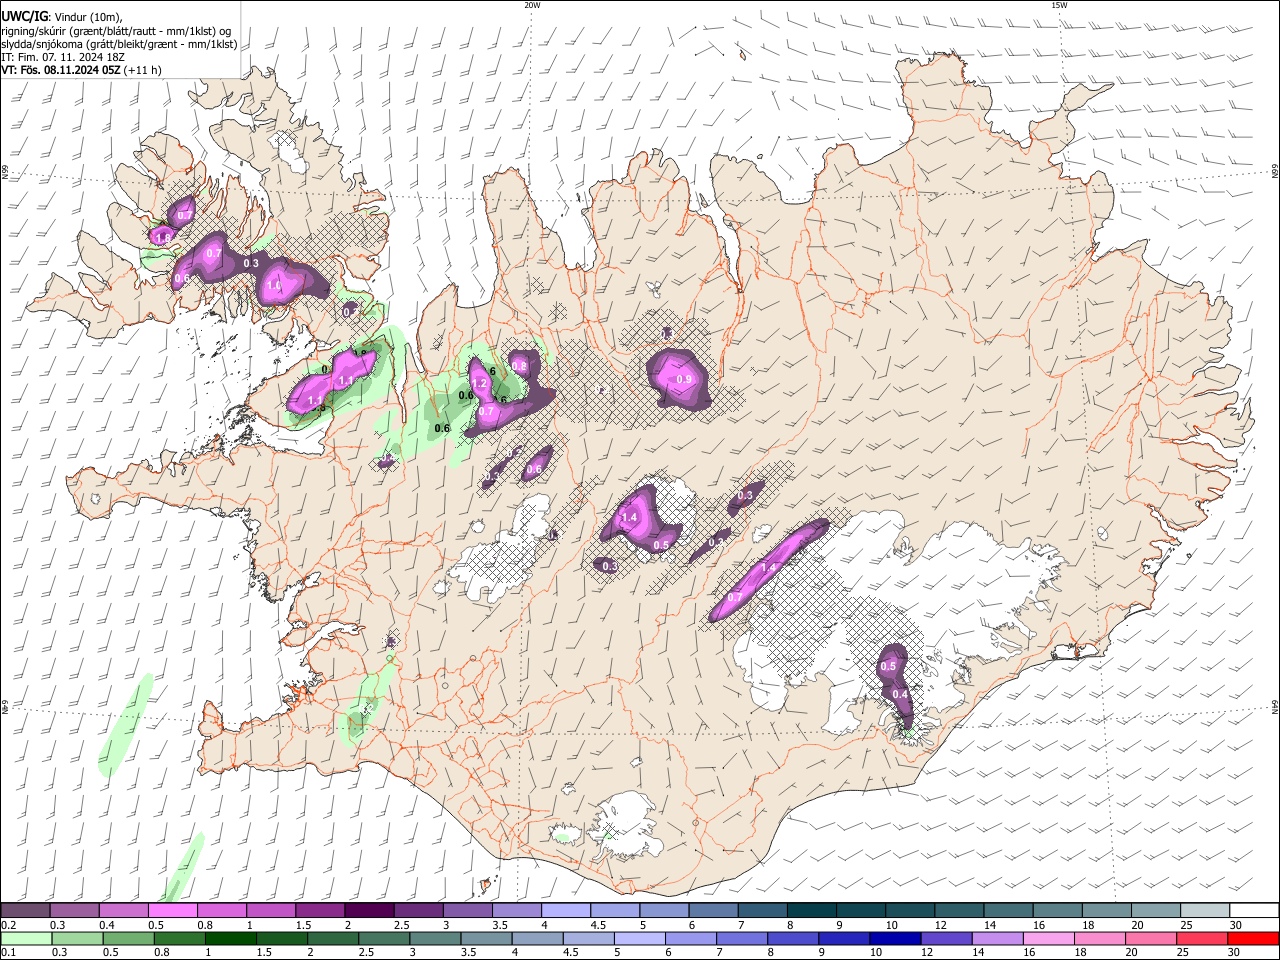This screenshot has width=1280, height=960.
Task: Click the '20W' longitude label at the map's top edge
Action: pos(532,5)
